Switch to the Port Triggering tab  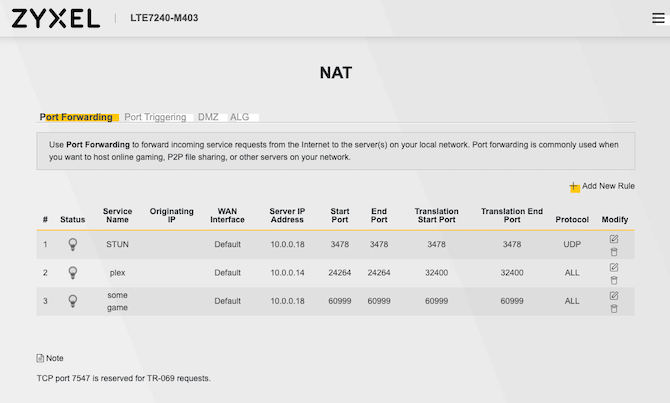click(x=155, y=117)
